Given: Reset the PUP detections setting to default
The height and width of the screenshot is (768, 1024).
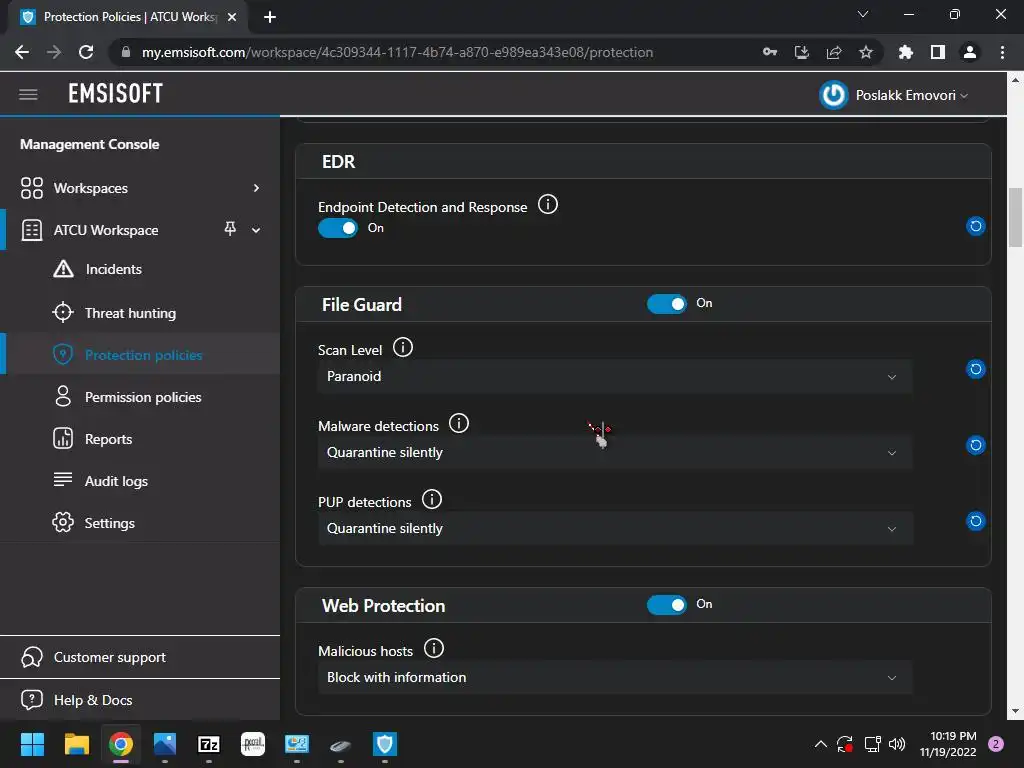Looking at the screenshot, I should [x=976, y=521].
